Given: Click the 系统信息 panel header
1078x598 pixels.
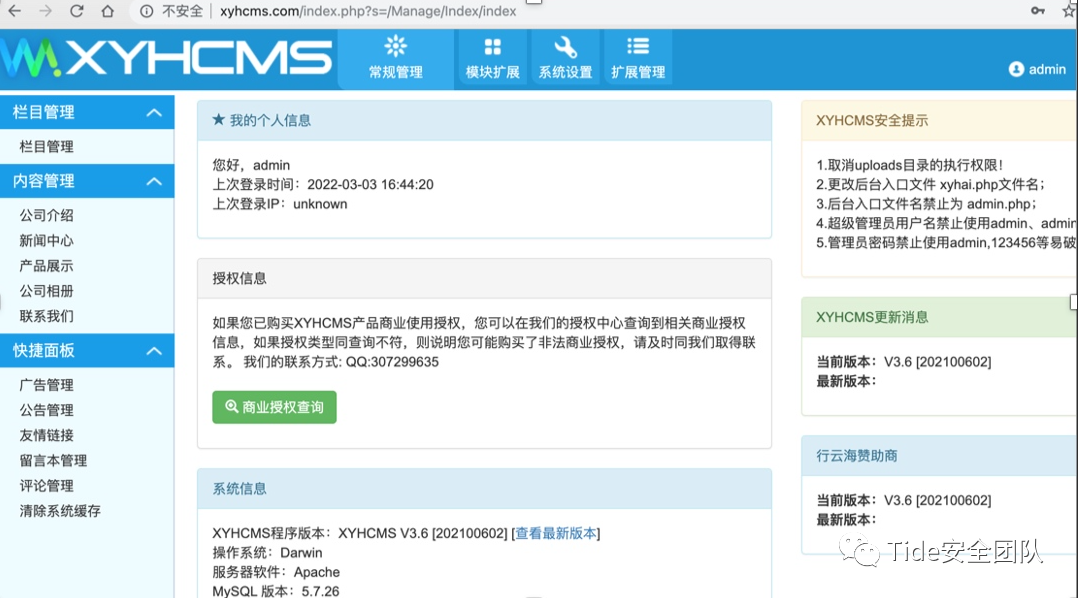Looking at the screenshot, I should click(484, 489).
